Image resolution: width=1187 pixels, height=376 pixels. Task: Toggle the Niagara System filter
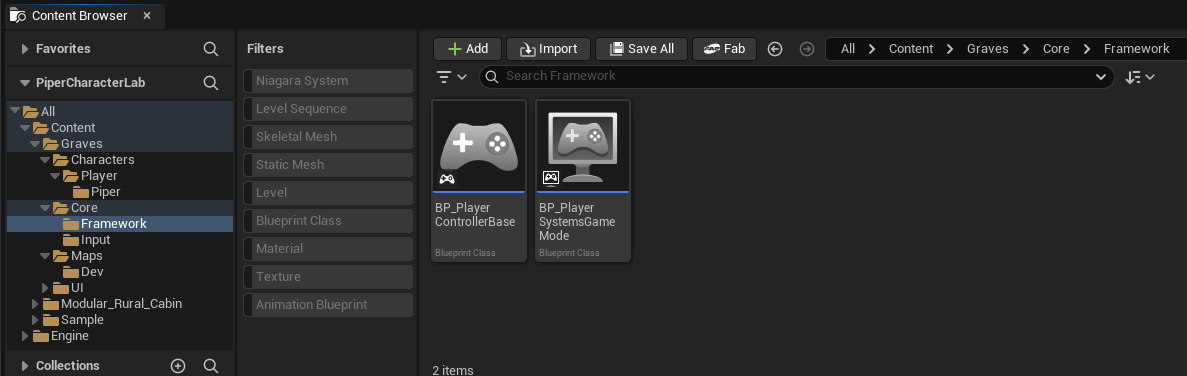pyautogui.click(x=329, y=81)
